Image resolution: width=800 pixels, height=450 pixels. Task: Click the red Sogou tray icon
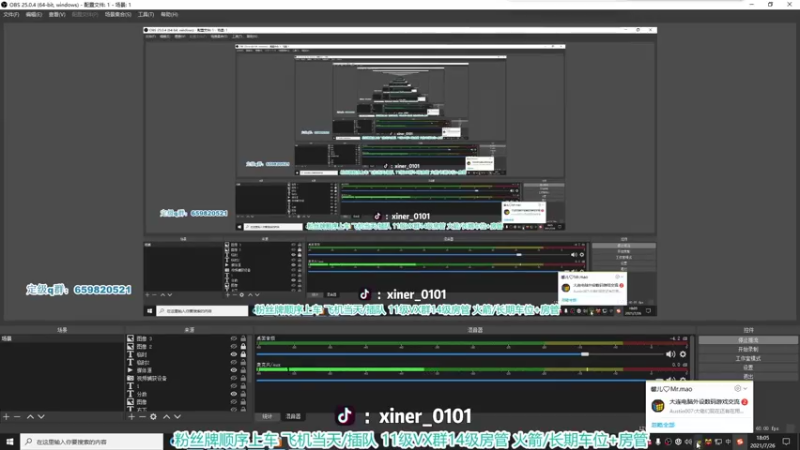740,442
